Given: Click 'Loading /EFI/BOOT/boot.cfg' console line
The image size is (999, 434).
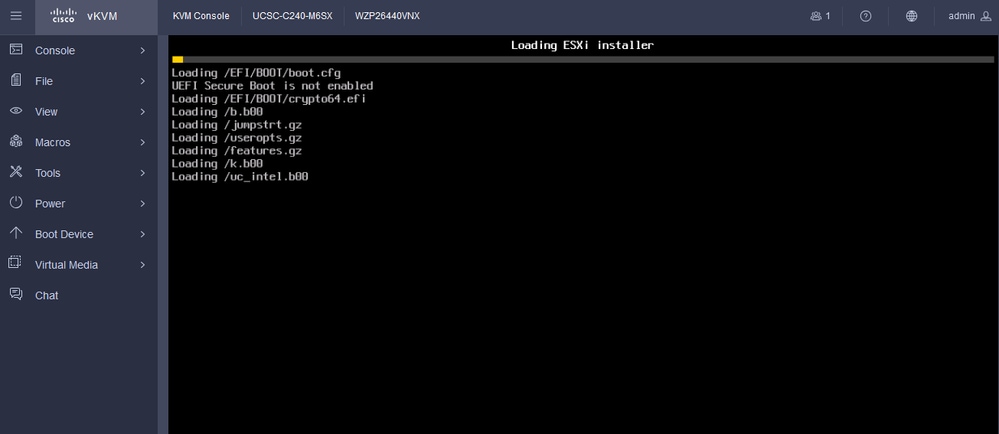Looking at the screenshot, I should (x=256, y=73).
